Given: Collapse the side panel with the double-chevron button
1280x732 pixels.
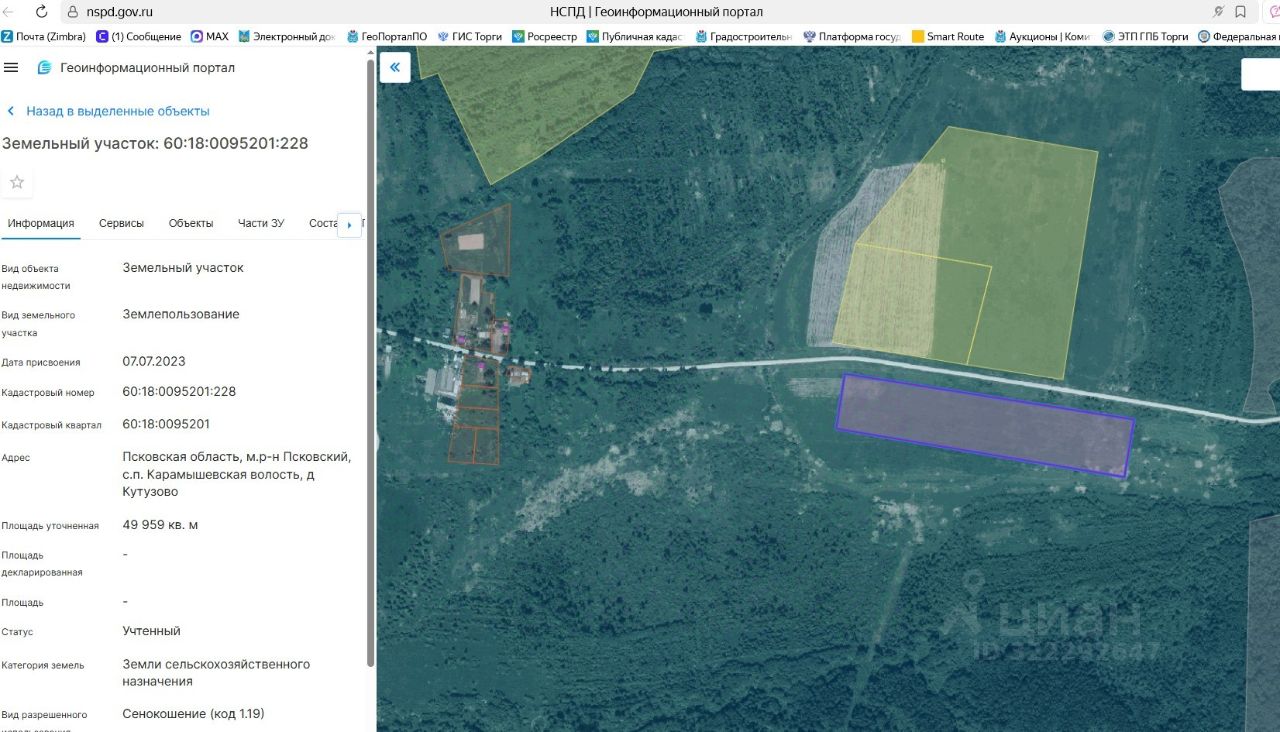Looking at the screenshot, I should (395, 67).
